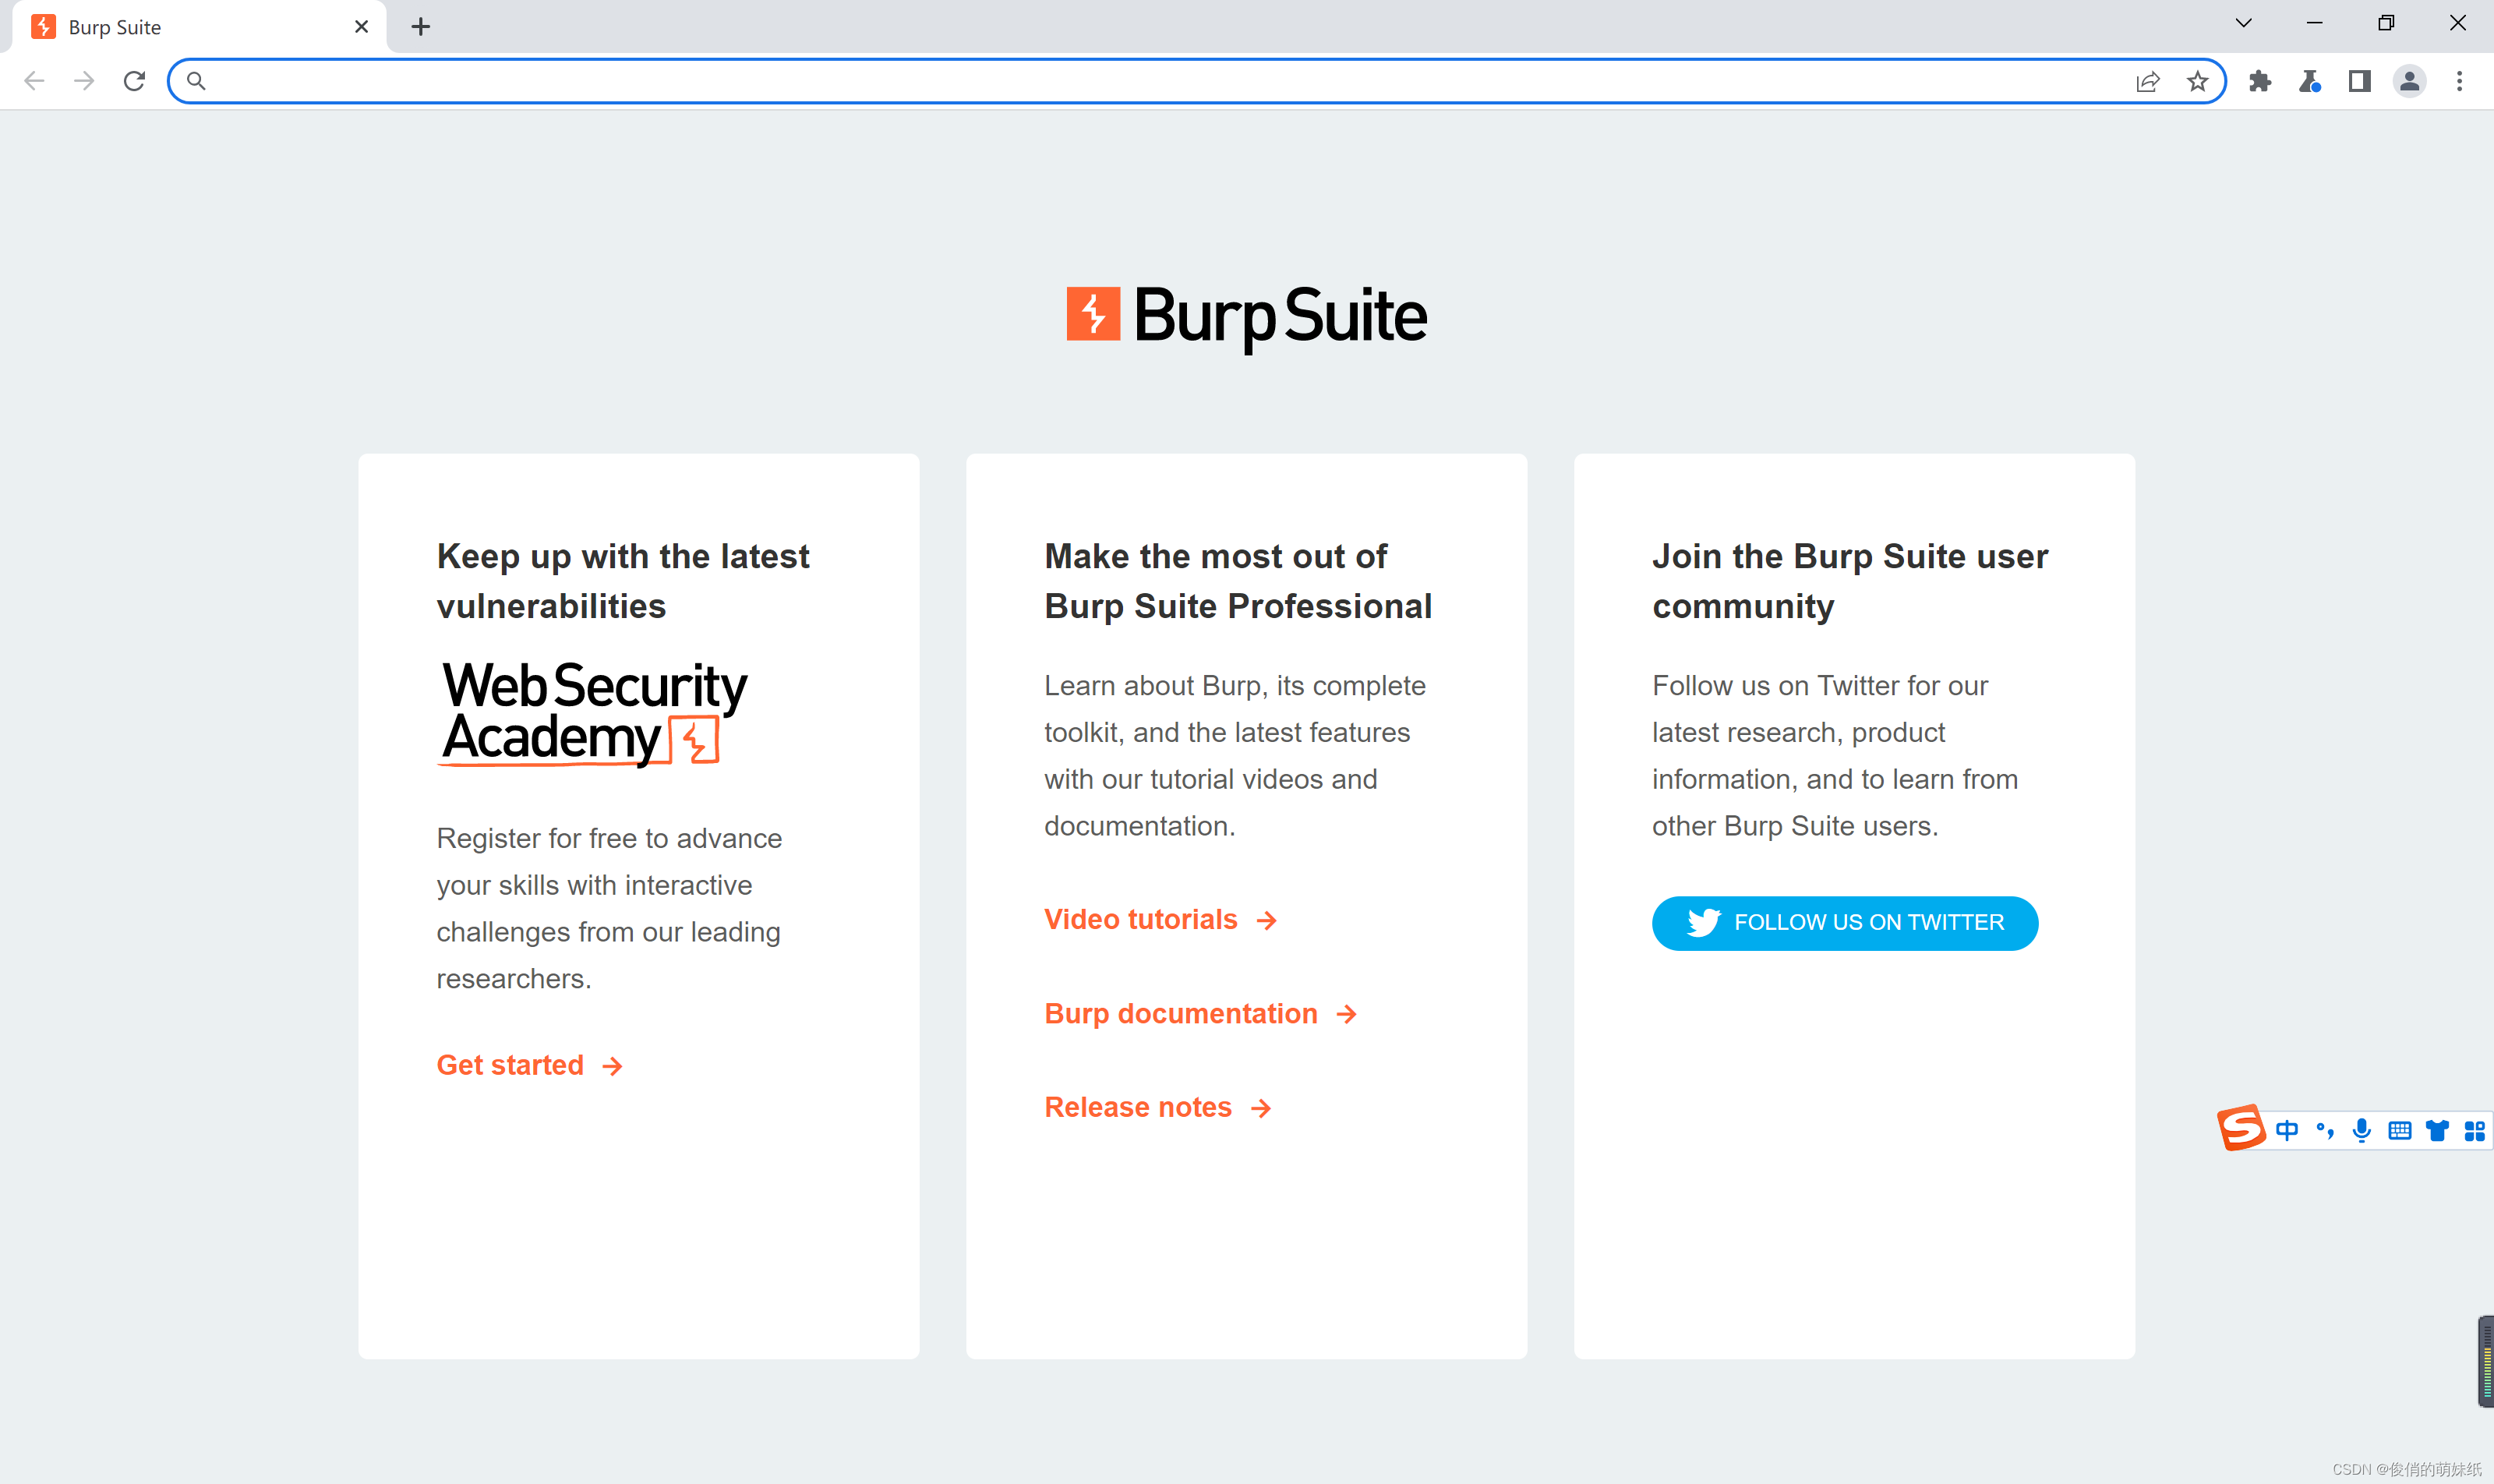Click the browser back arrow

34,81
